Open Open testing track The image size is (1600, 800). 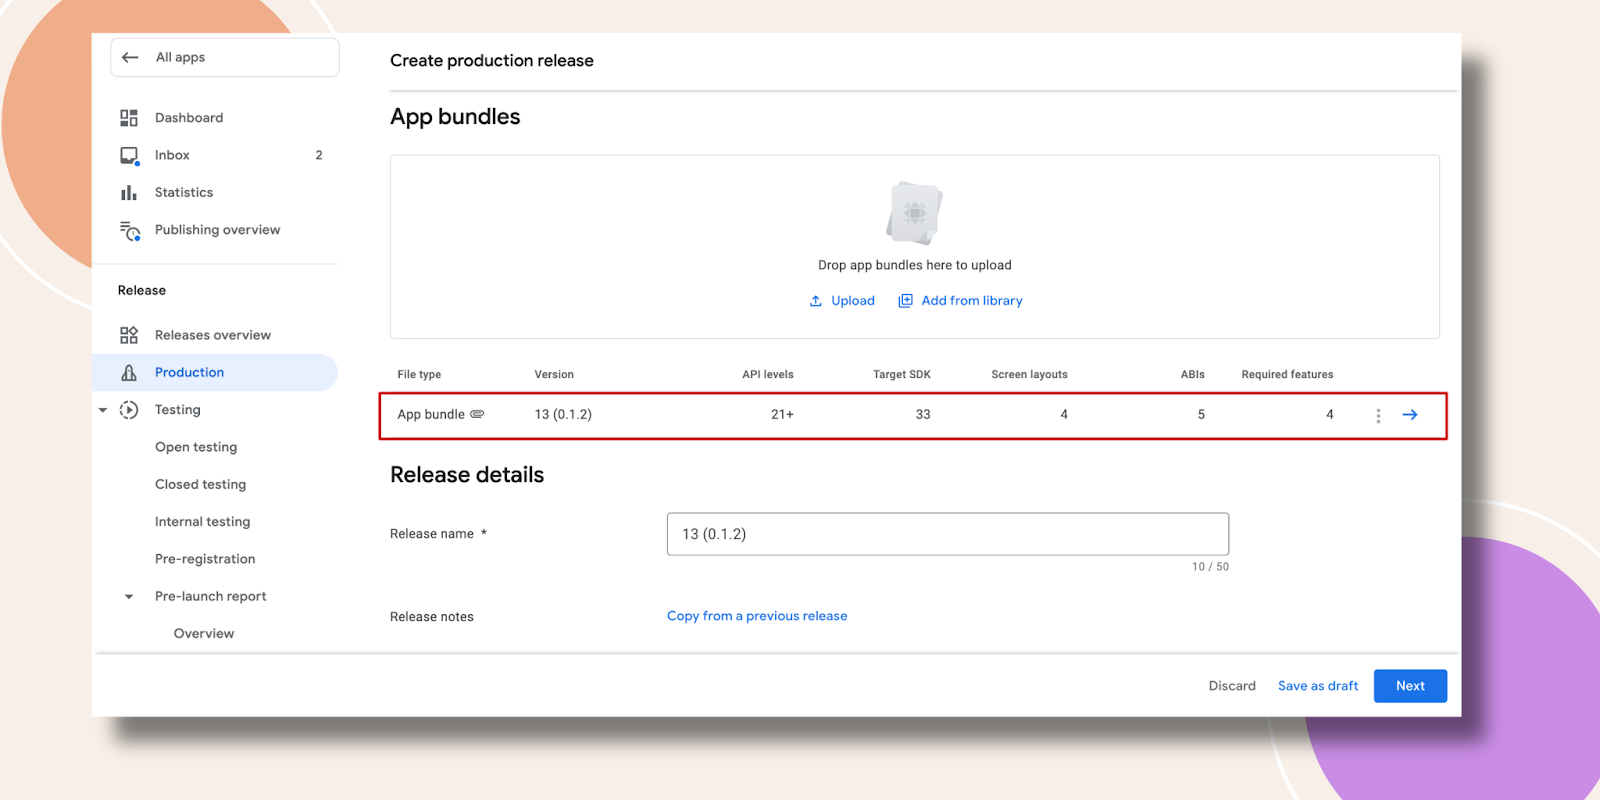point(196,447)
